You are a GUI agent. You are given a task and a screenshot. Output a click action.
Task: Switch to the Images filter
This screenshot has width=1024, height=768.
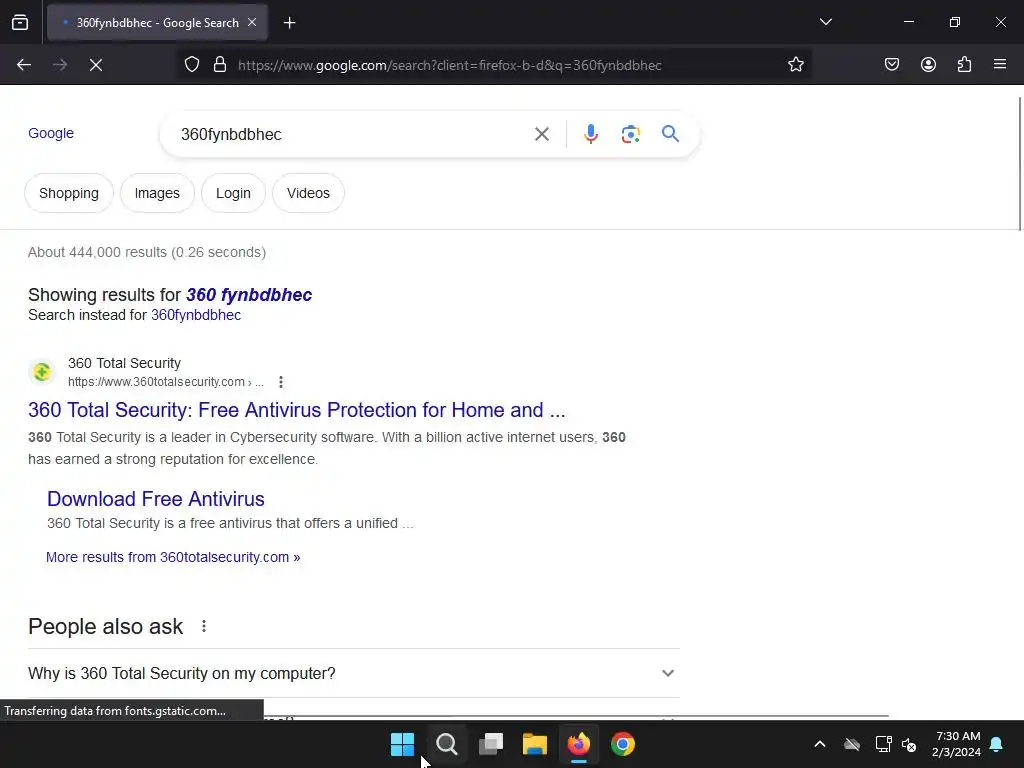click(x=157, y=193)
